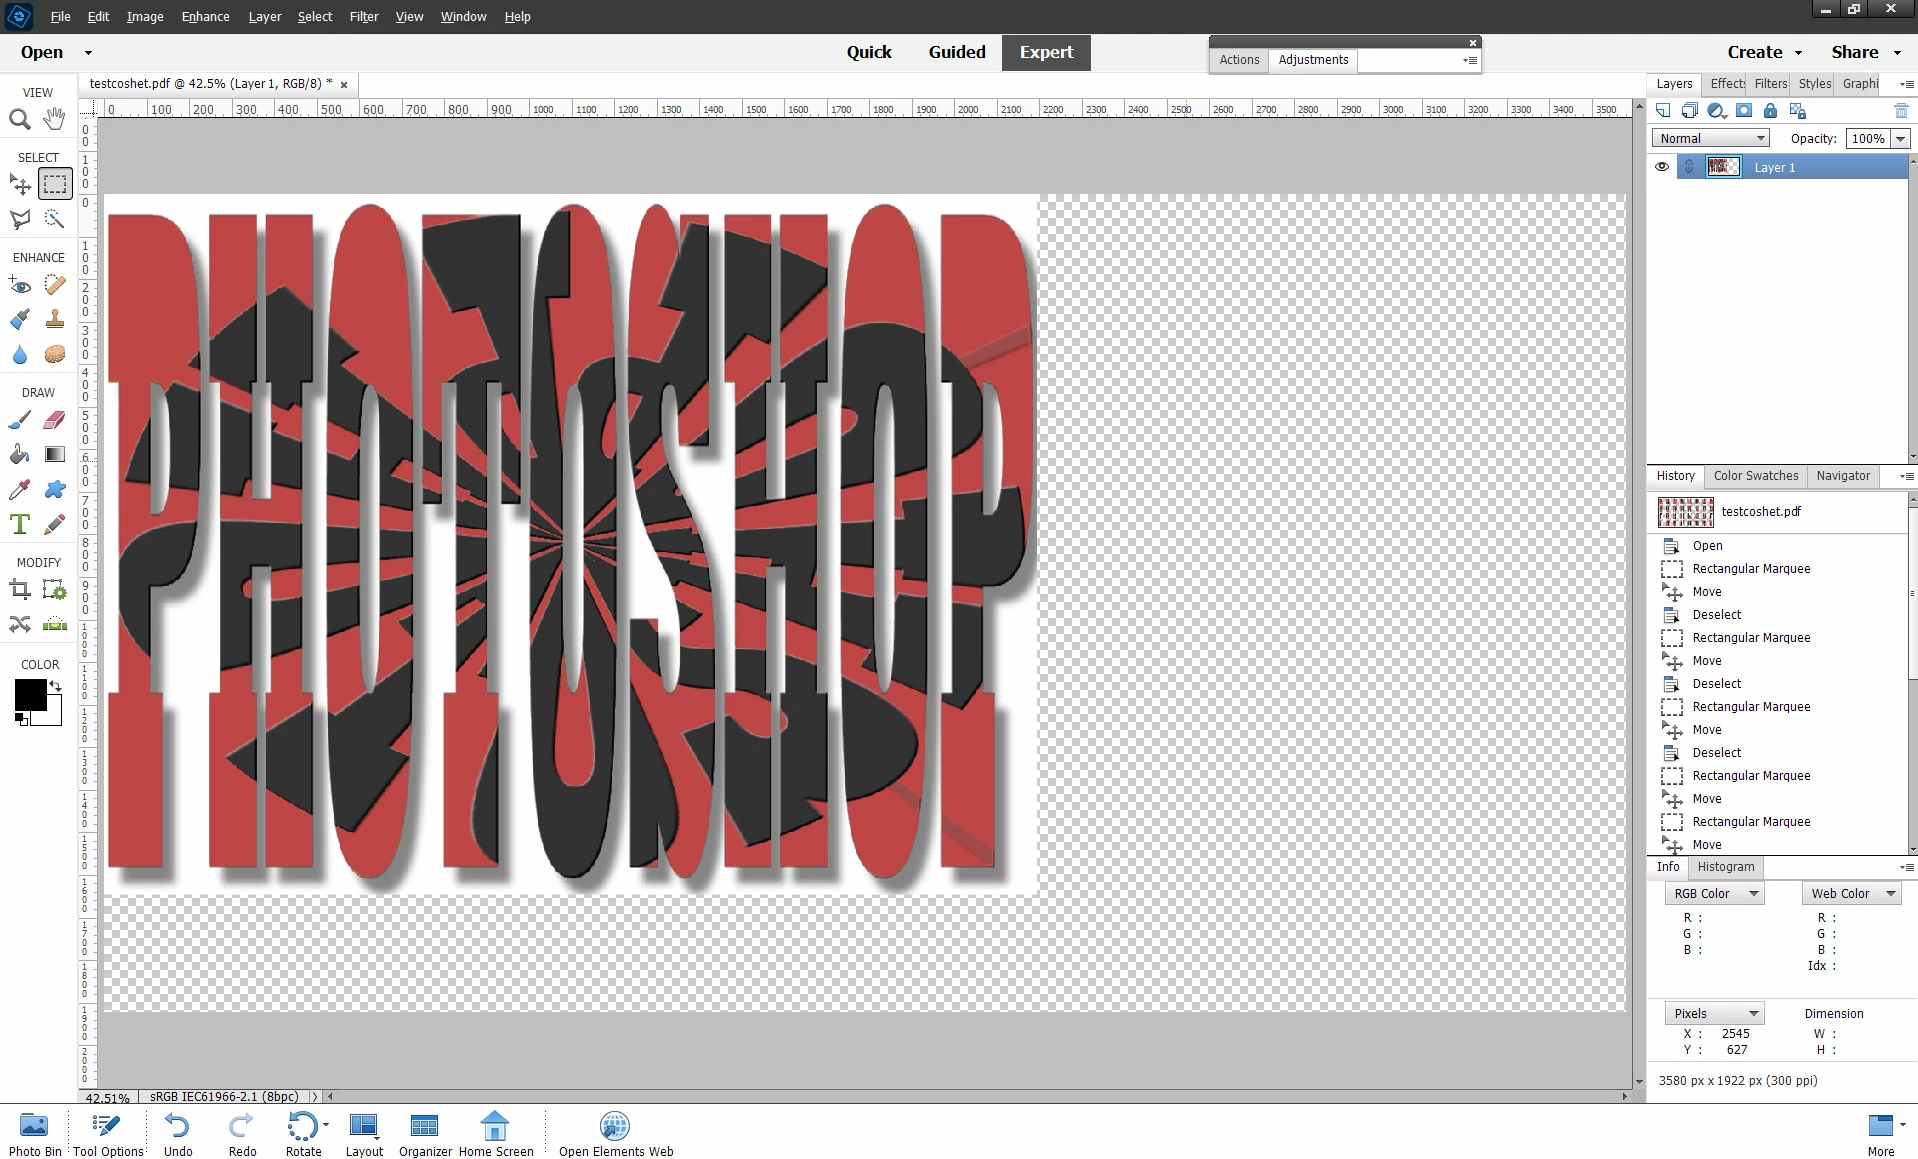Viewport: 1918px width, 1159px height.
Task: Click the Undo button
Action: click(178, 1134)
